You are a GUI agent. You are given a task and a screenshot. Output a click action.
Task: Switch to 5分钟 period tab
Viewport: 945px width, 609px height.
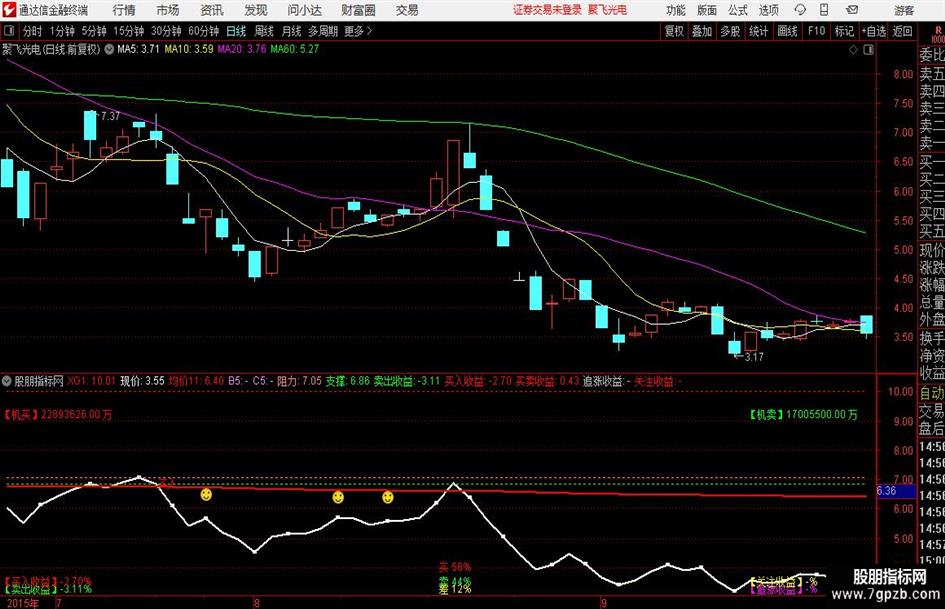(93, 31)
